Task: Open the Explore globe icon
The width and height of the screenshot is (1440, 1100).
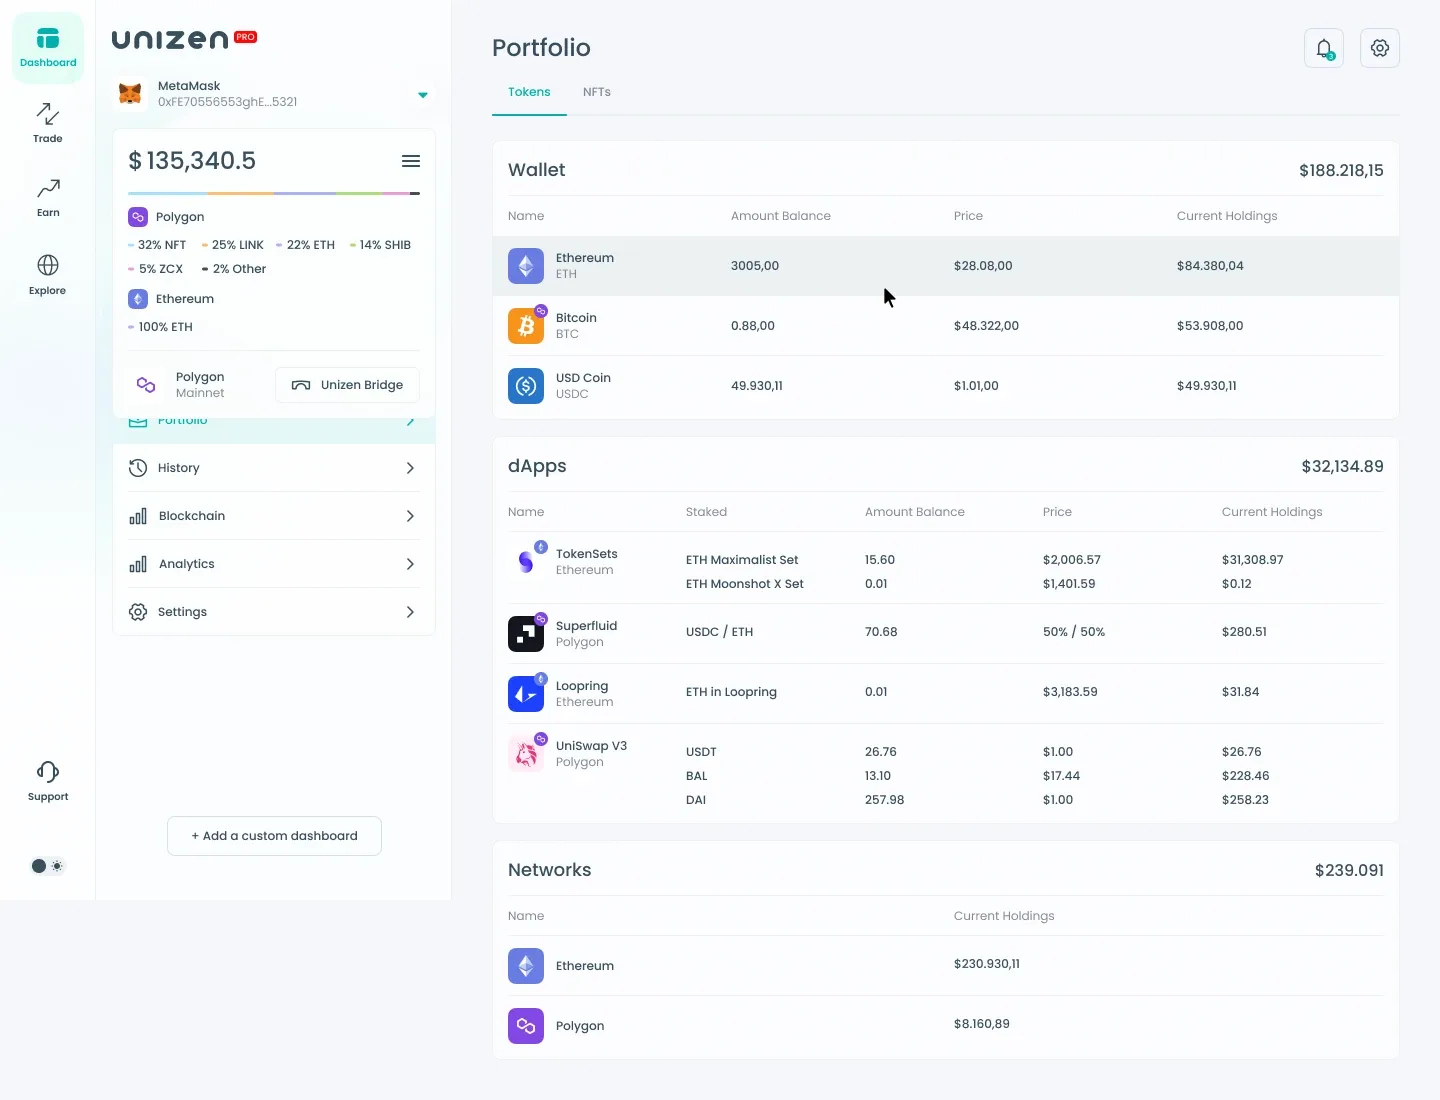Action: point(48,265)
